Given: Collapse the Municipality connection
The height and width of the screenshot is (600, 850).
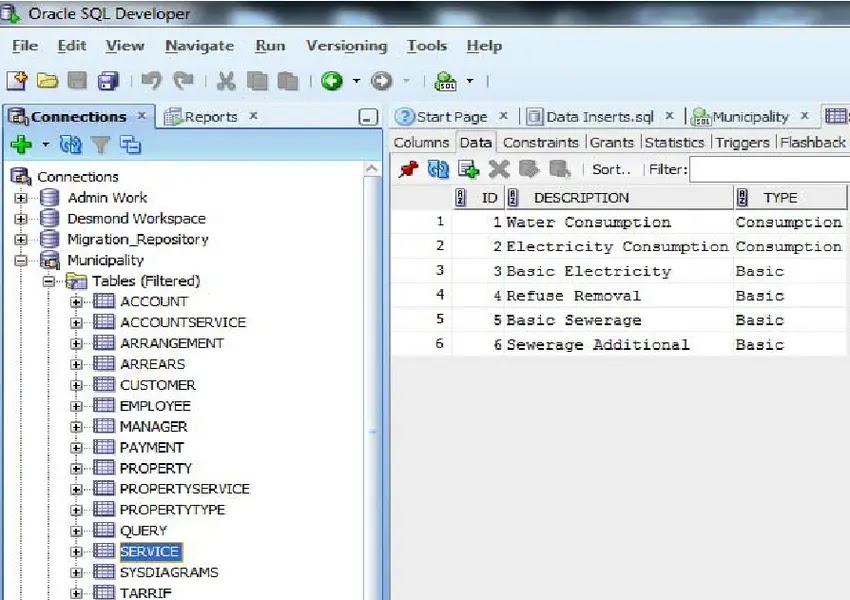Looking at the screenshot, I should point(21,261).
